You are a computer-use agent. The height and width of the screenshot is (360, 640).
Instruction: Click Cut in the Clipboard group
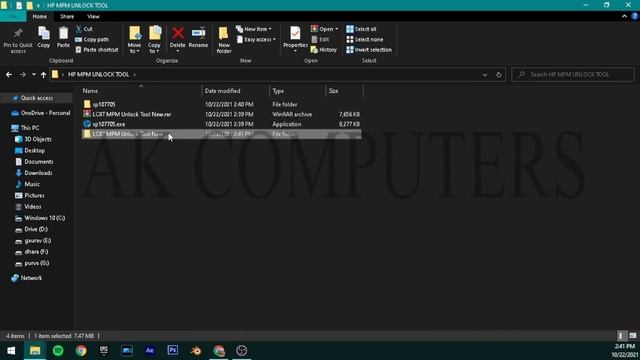click(x=84, y=29)
